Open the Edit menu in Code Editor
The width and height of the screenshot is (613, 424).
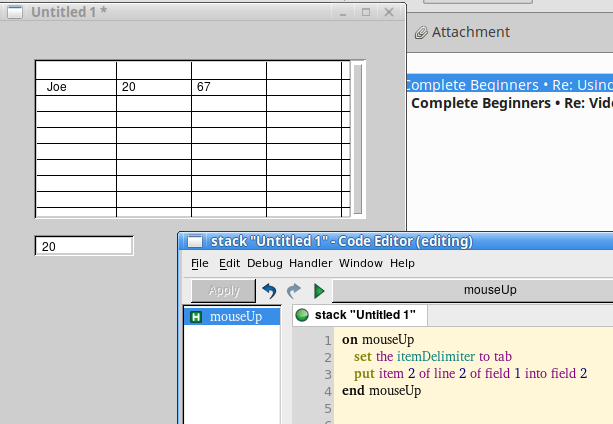229,263
